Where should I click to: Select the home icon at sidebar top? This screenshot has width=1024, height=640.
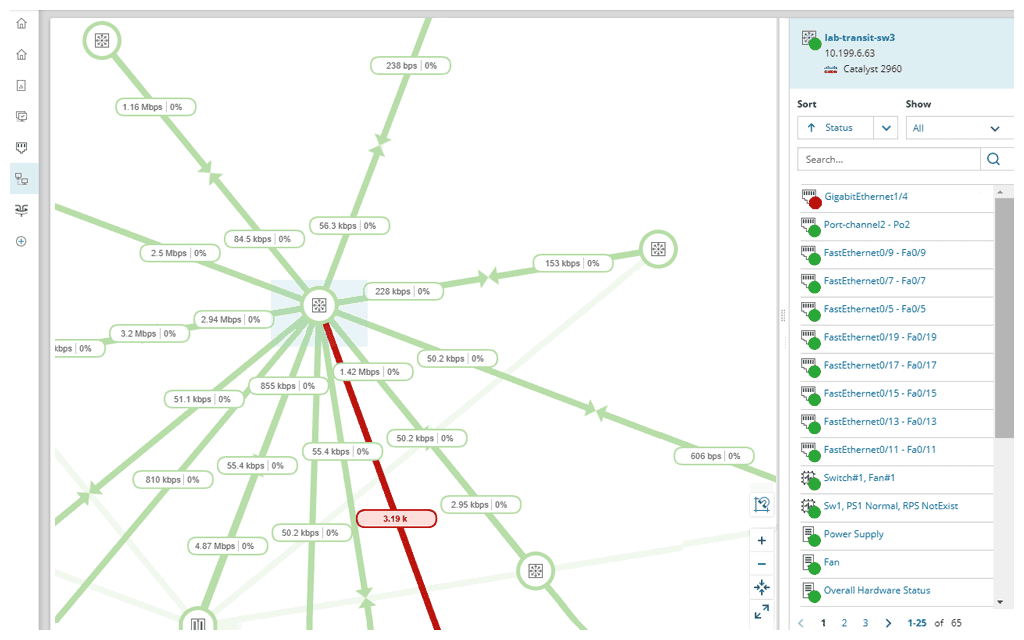pos(20,22)
